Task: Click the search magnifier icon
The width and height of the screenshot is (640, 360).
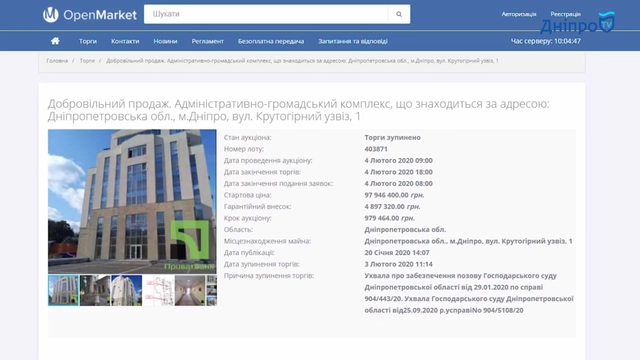Action: click(x=399, y=14)
